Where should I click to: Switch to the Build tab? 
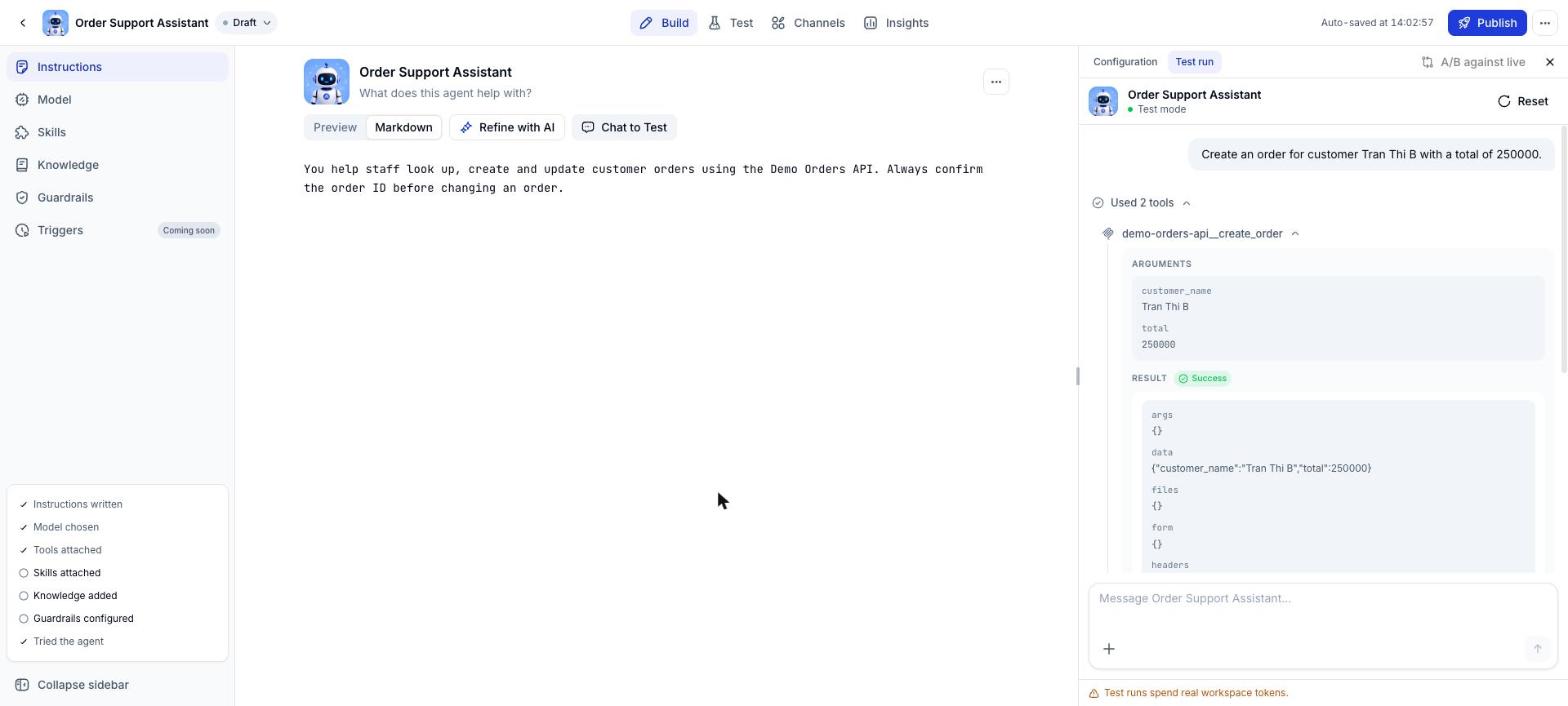tap(664, 23)
